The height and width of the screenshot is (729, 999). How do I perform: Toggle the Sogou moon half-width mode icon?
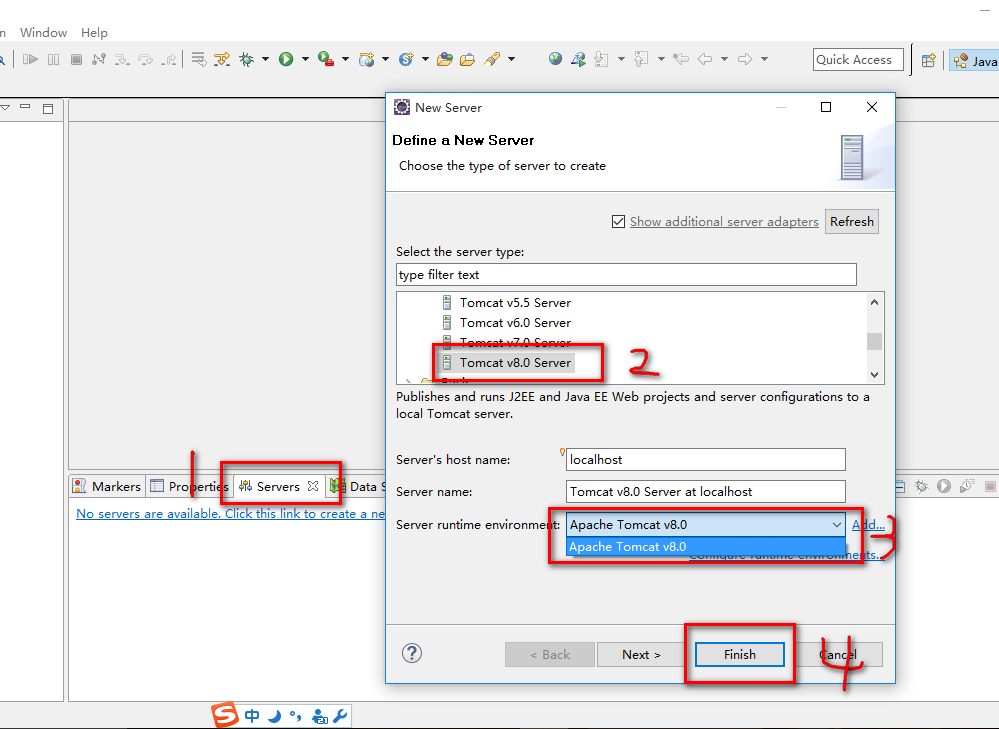click(275, 716)
